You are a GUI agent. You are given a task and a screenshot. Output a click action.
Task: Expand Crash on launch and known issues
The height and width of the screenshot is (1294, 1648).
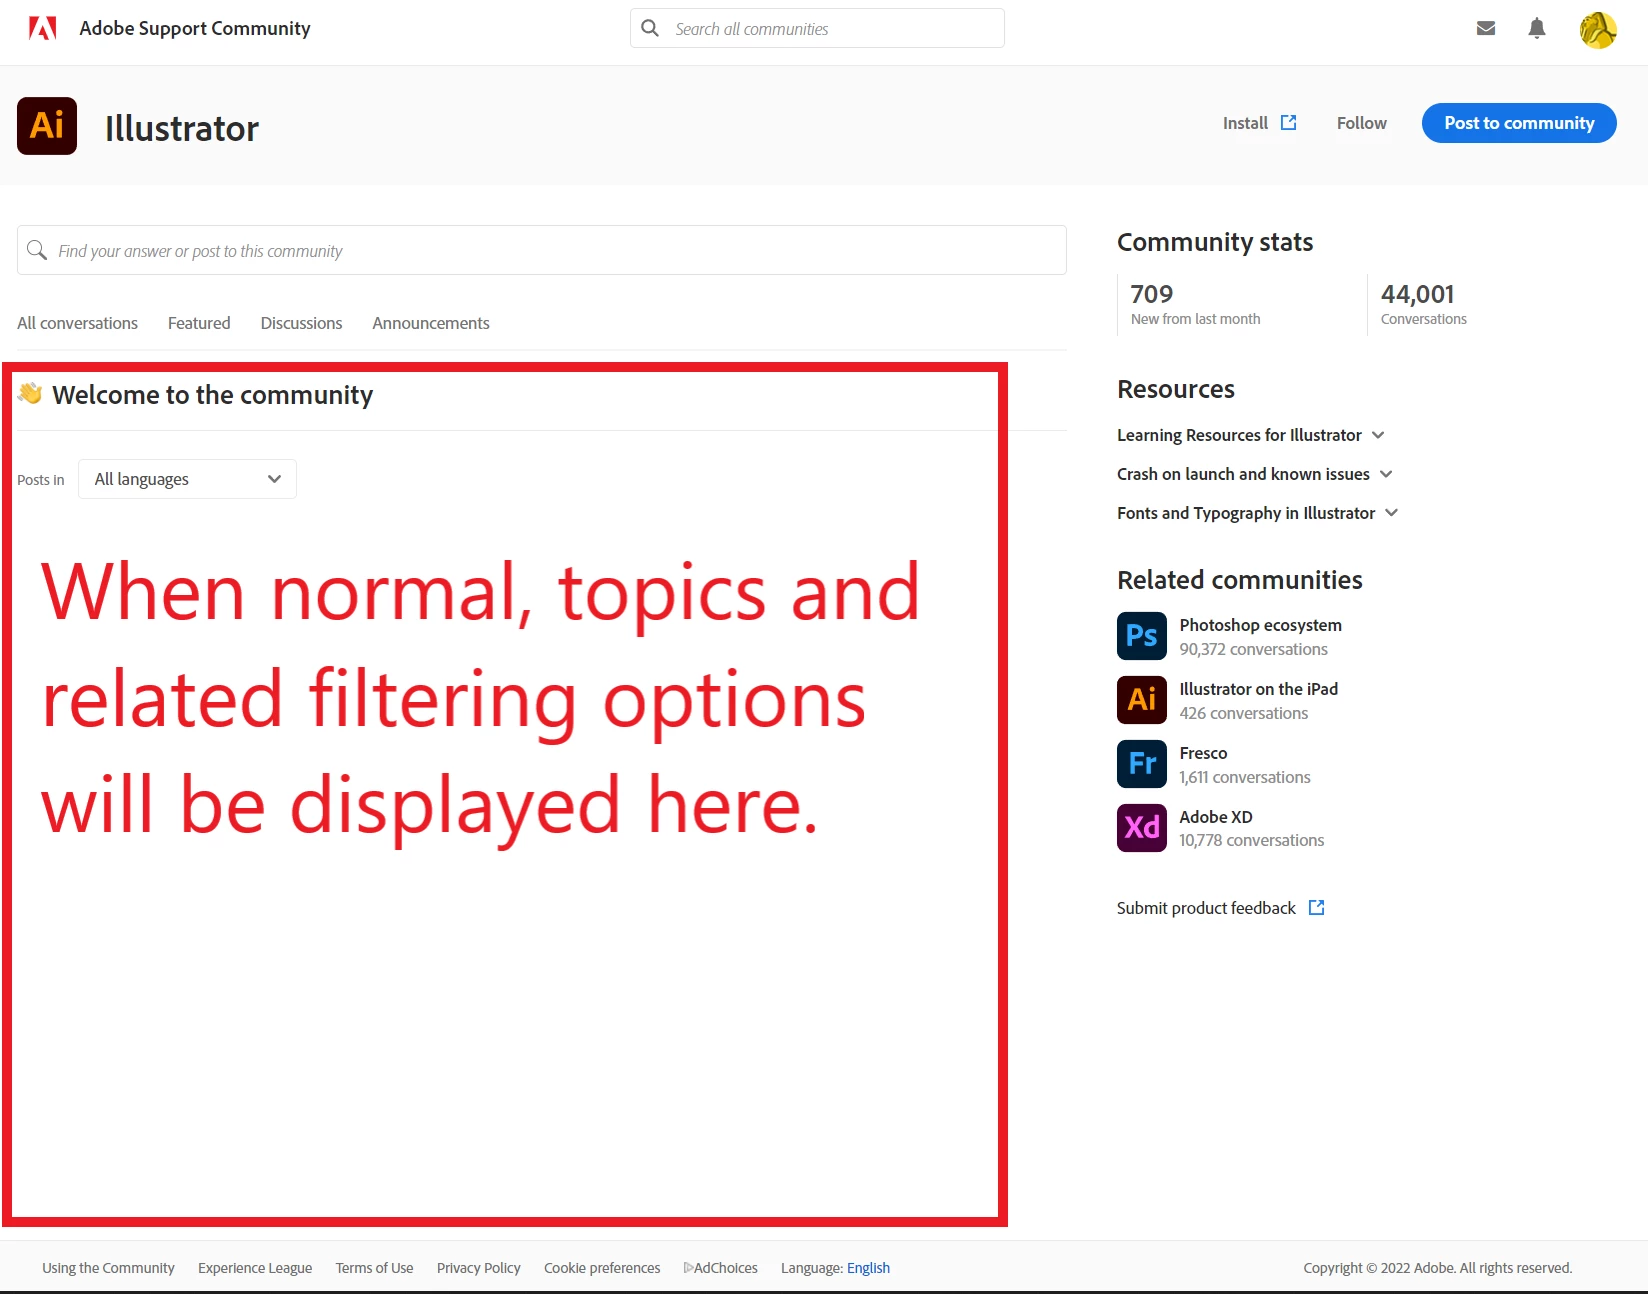[1255, 474]
